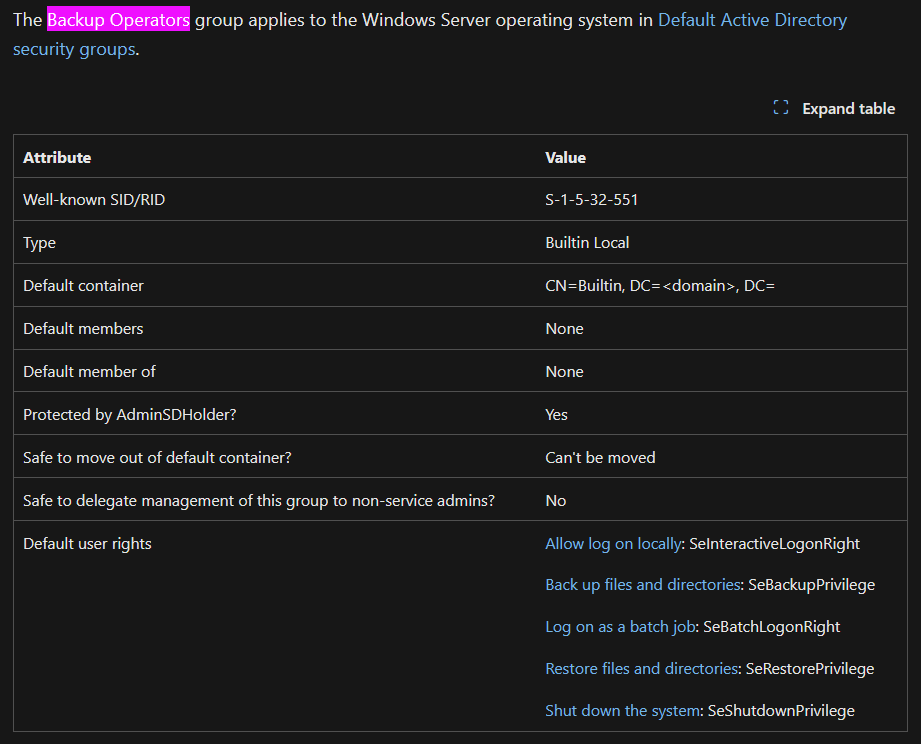921x744 pixels.
Task: Select the SeBatchLogonRight text
Action: [771, 627]
